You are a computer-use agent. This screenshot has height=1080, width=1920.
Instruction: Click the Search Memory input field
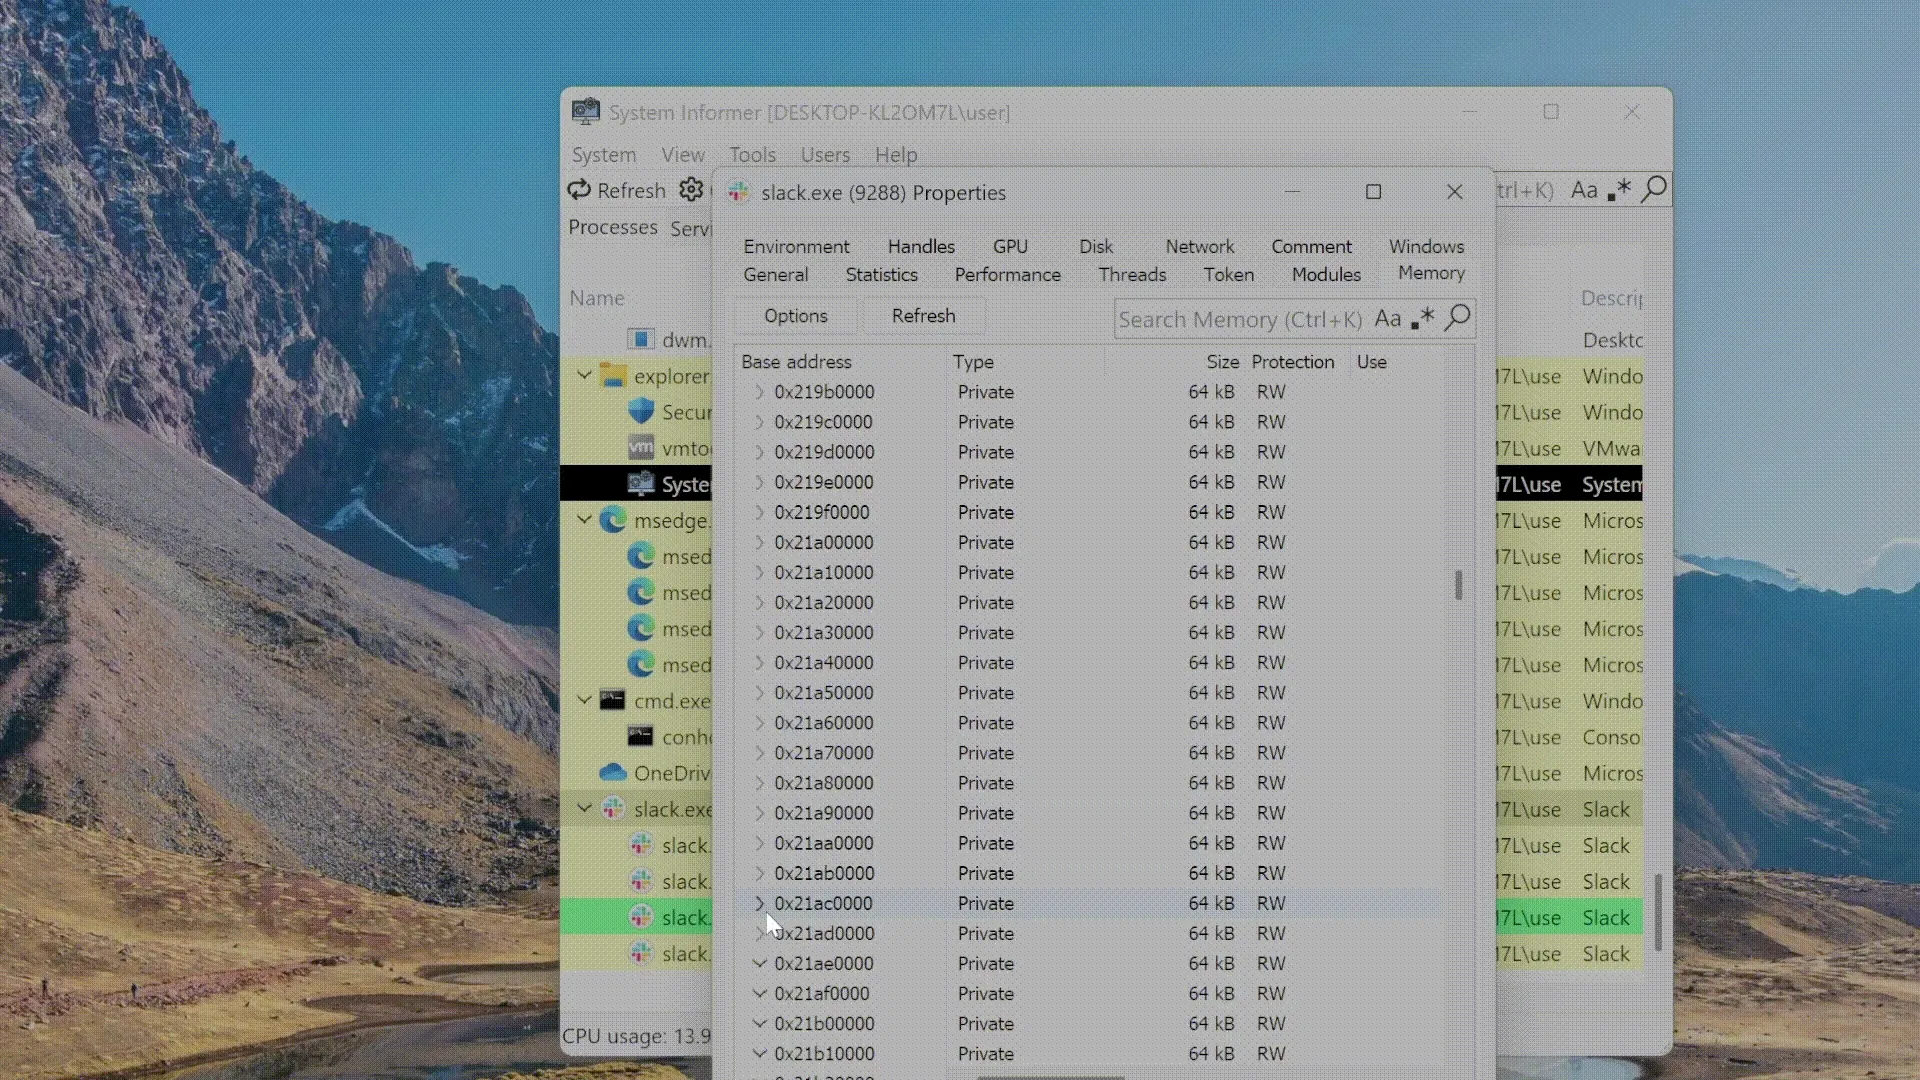click(1240, 320)
